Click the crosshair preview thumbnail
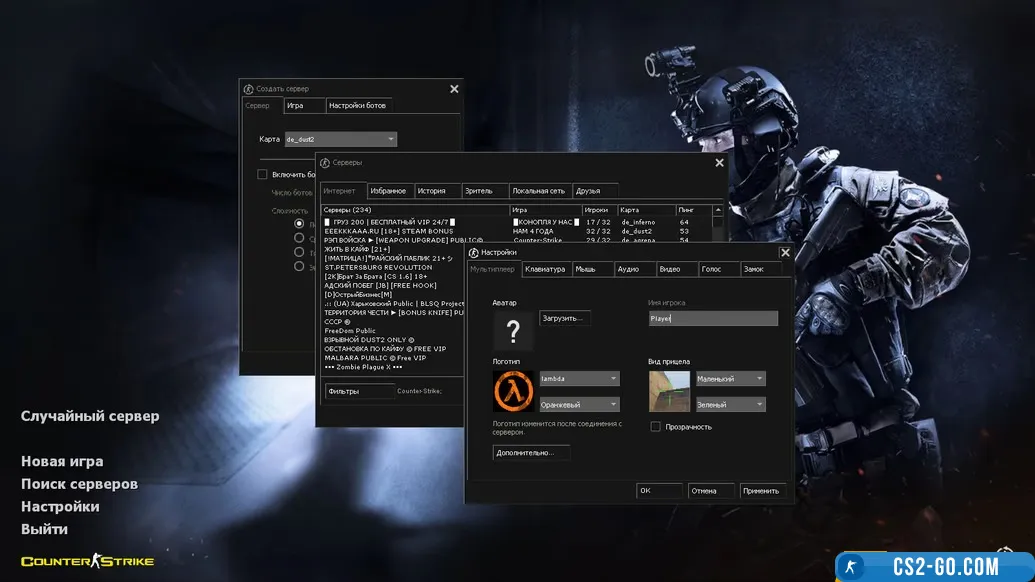 click(x=669, y=391)
